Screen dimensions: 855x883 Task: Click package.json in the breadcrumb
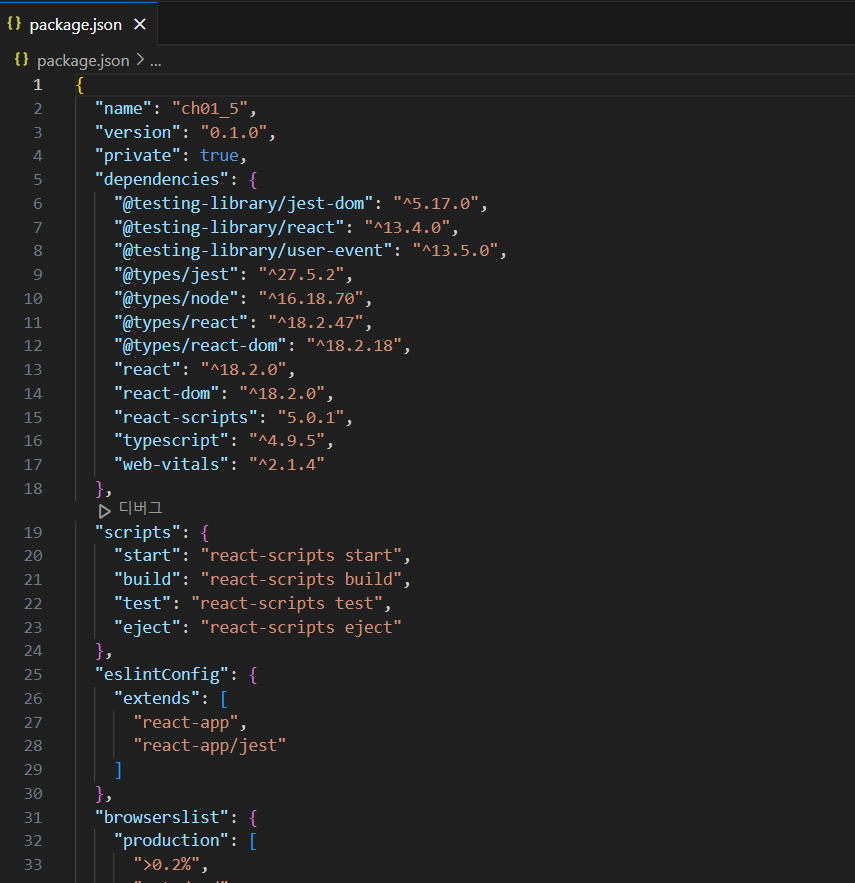(x=83, y=60)
